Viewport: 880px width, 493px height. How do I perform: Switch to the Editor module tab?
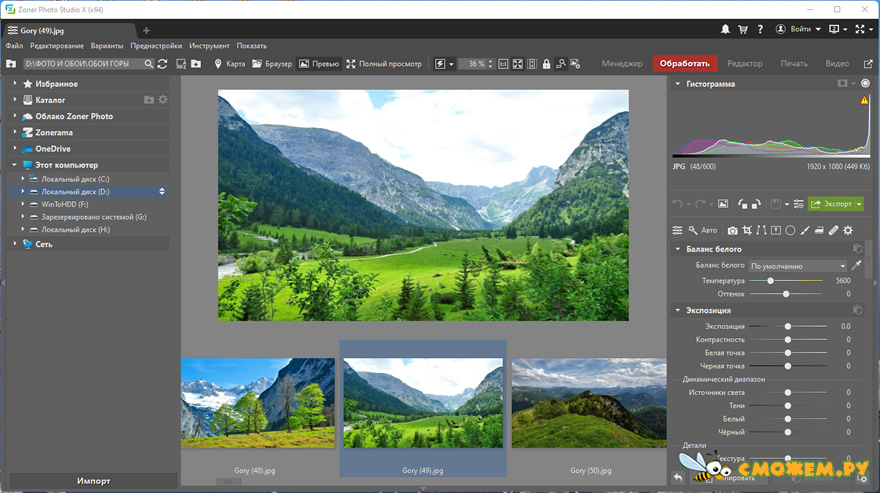(744, 63)
